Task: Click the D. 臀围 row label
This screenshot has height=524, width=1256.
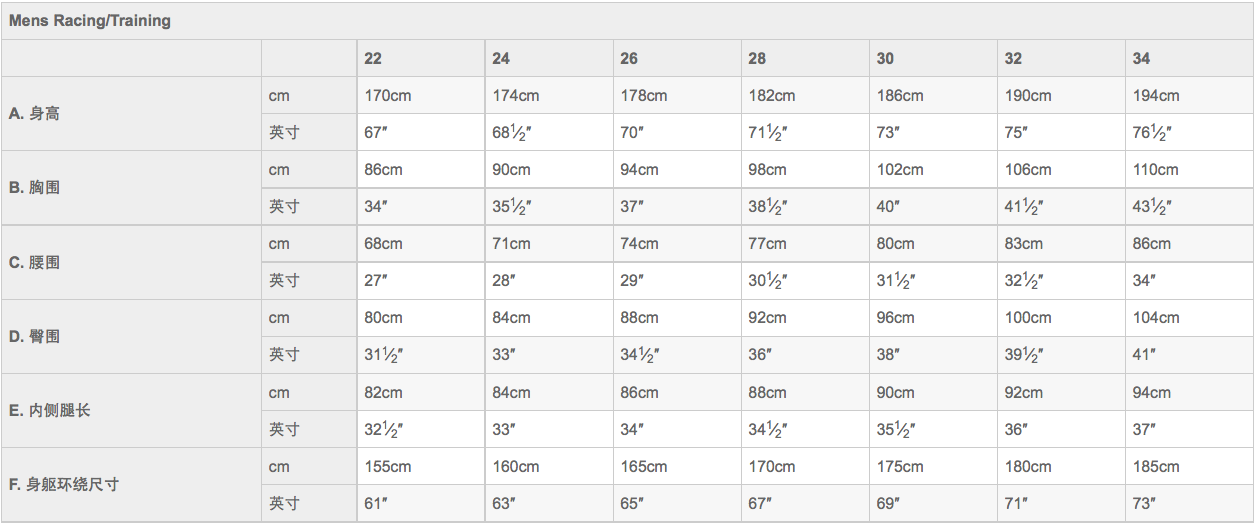Action: 34,336
